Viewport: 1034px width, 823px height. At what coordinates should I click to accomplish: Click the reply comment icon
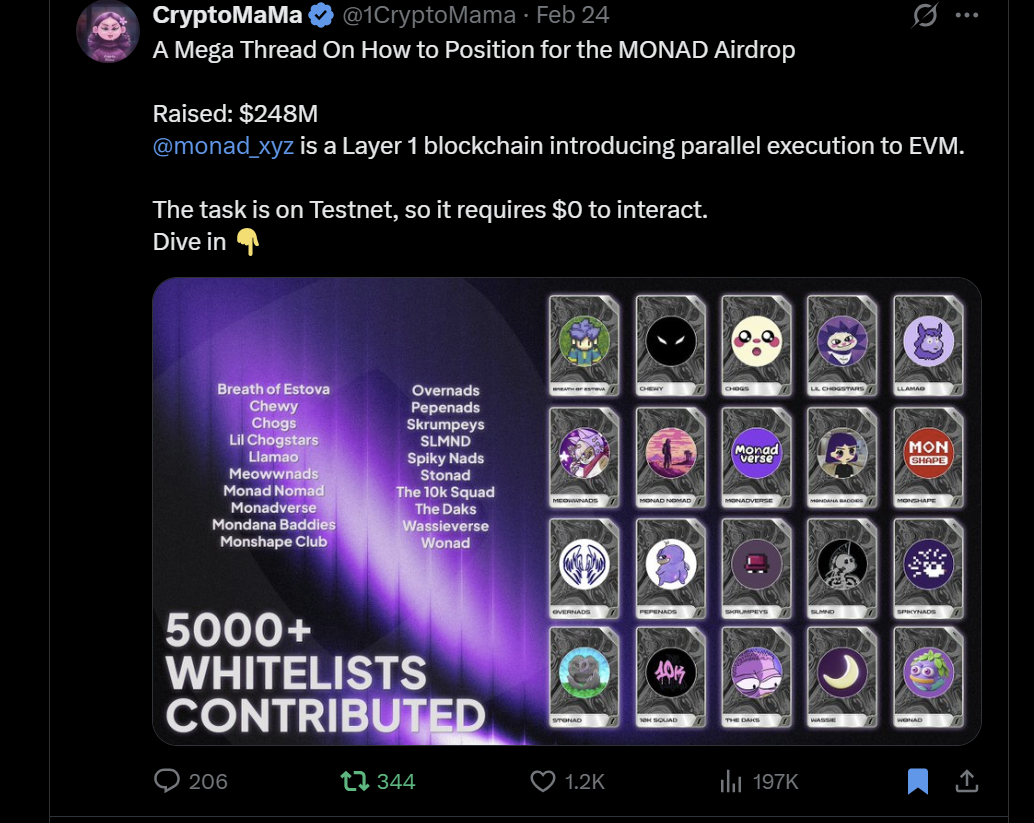tap(167, 781)
